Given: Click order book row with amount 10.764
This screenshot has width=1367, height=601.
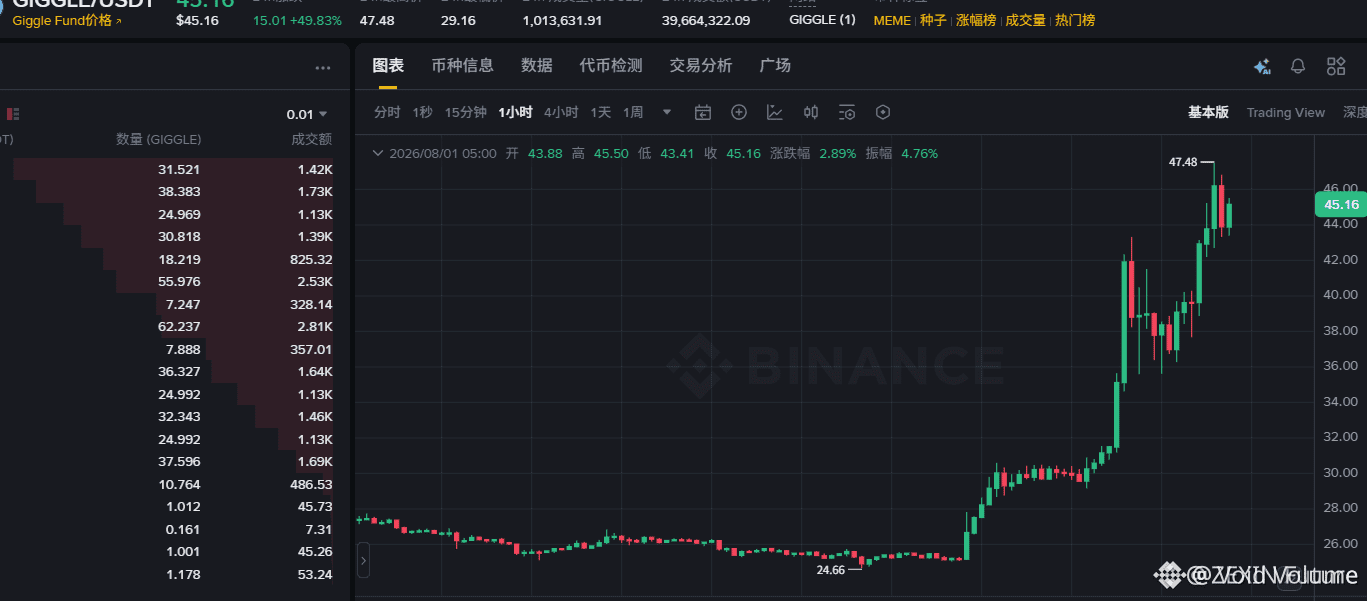Looking at the screenshot, I should (x=167, y=484).
